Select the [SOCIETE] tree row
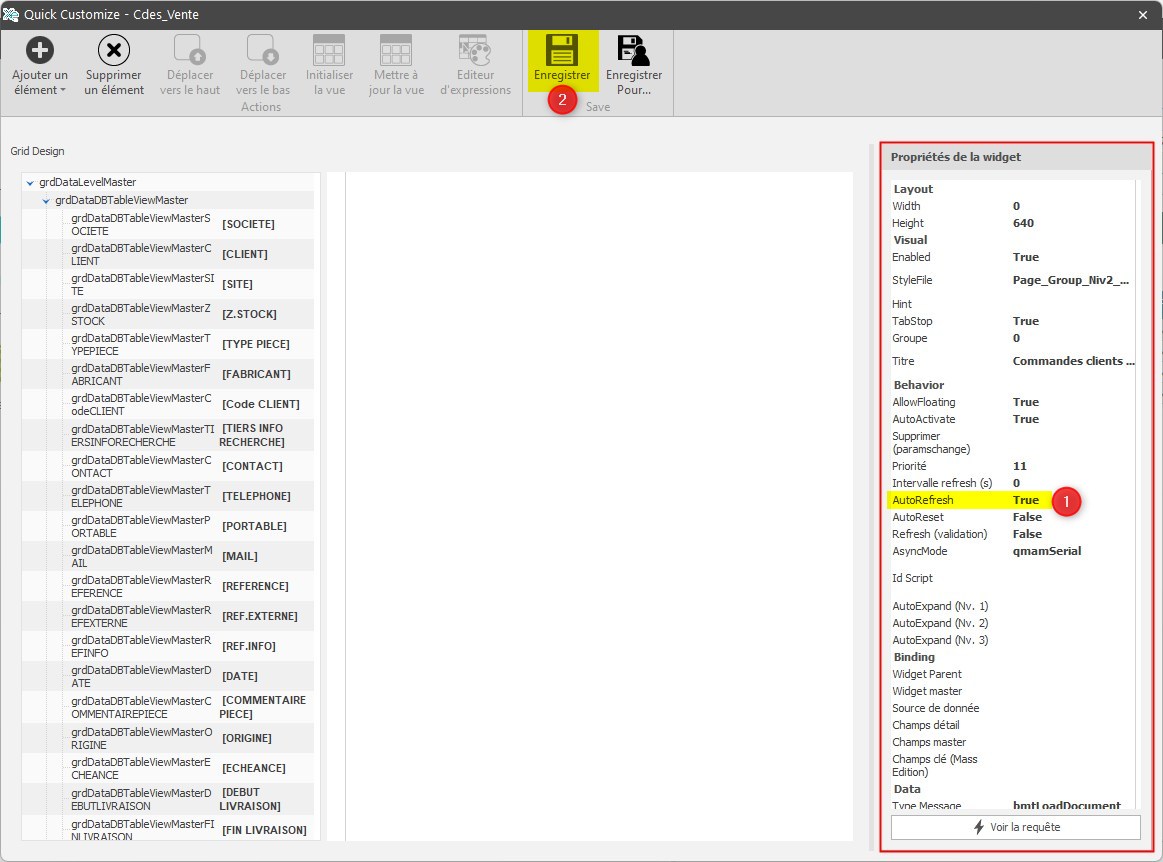 [x=248, y=224]
